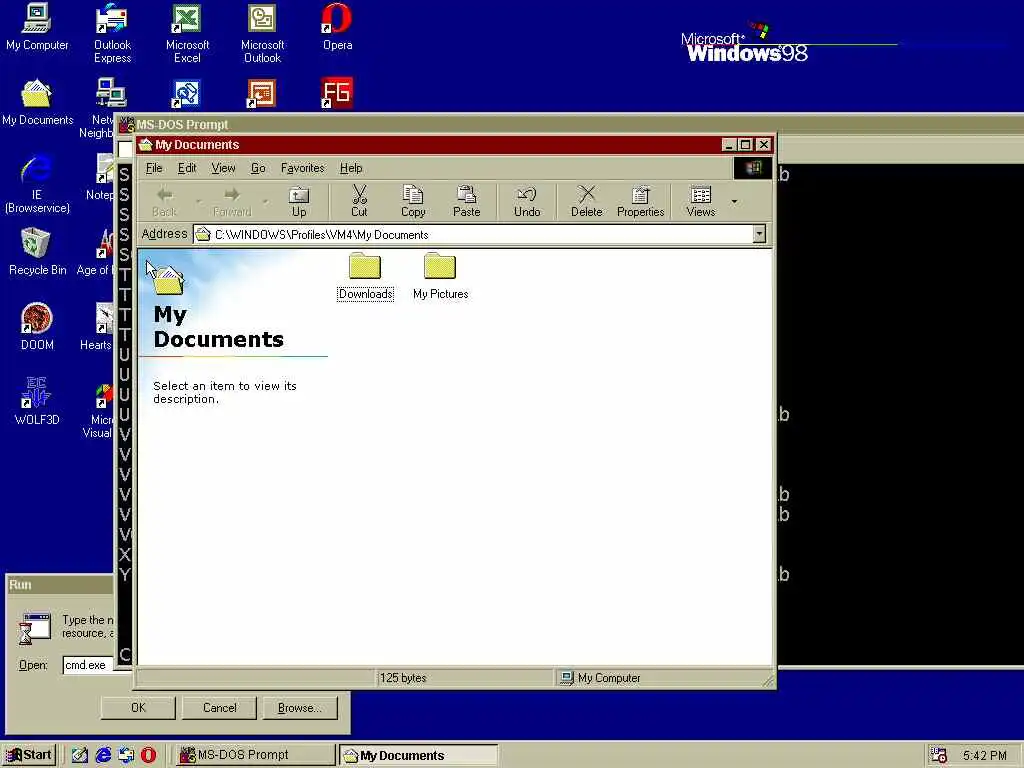Open the Views dropdown arrow
This screenshot has width=1024, height=768.
(x=735, y=202)
